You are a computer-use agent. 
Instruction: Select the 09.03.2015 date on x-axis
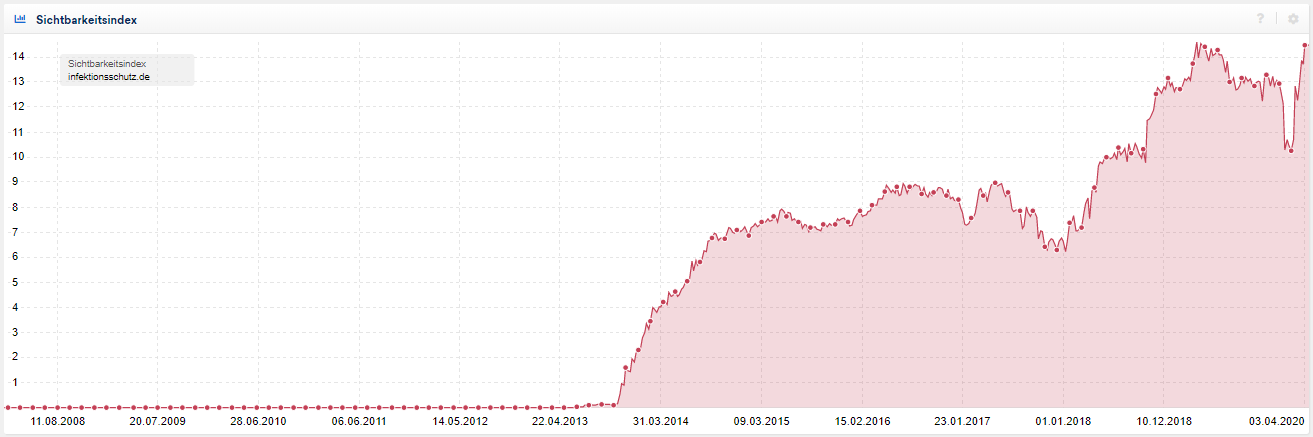coord(760,422)
